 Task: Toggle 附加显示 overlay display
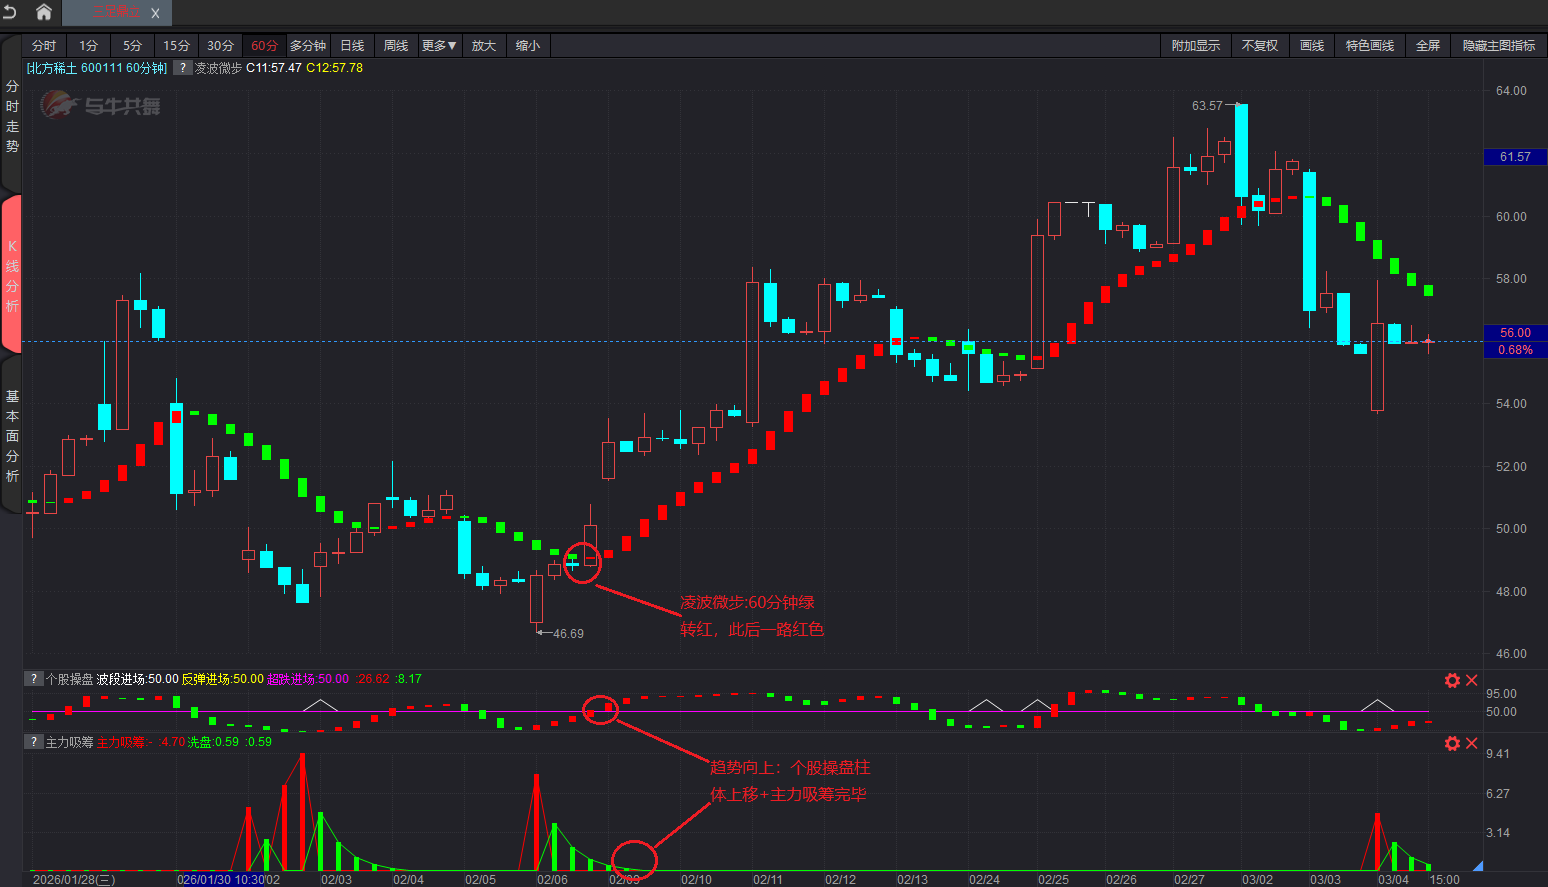point(1195,46)
